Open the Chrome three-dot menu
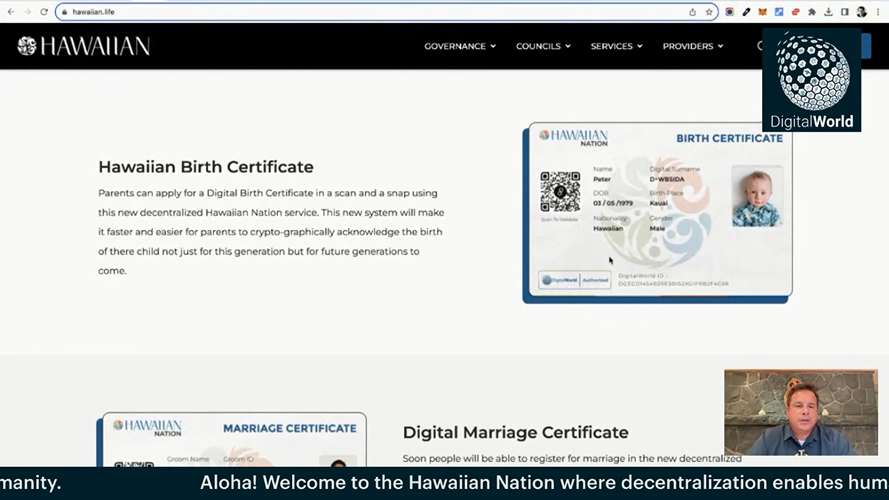The width and height of the screenshot is (889, 500). coord(879,12)
